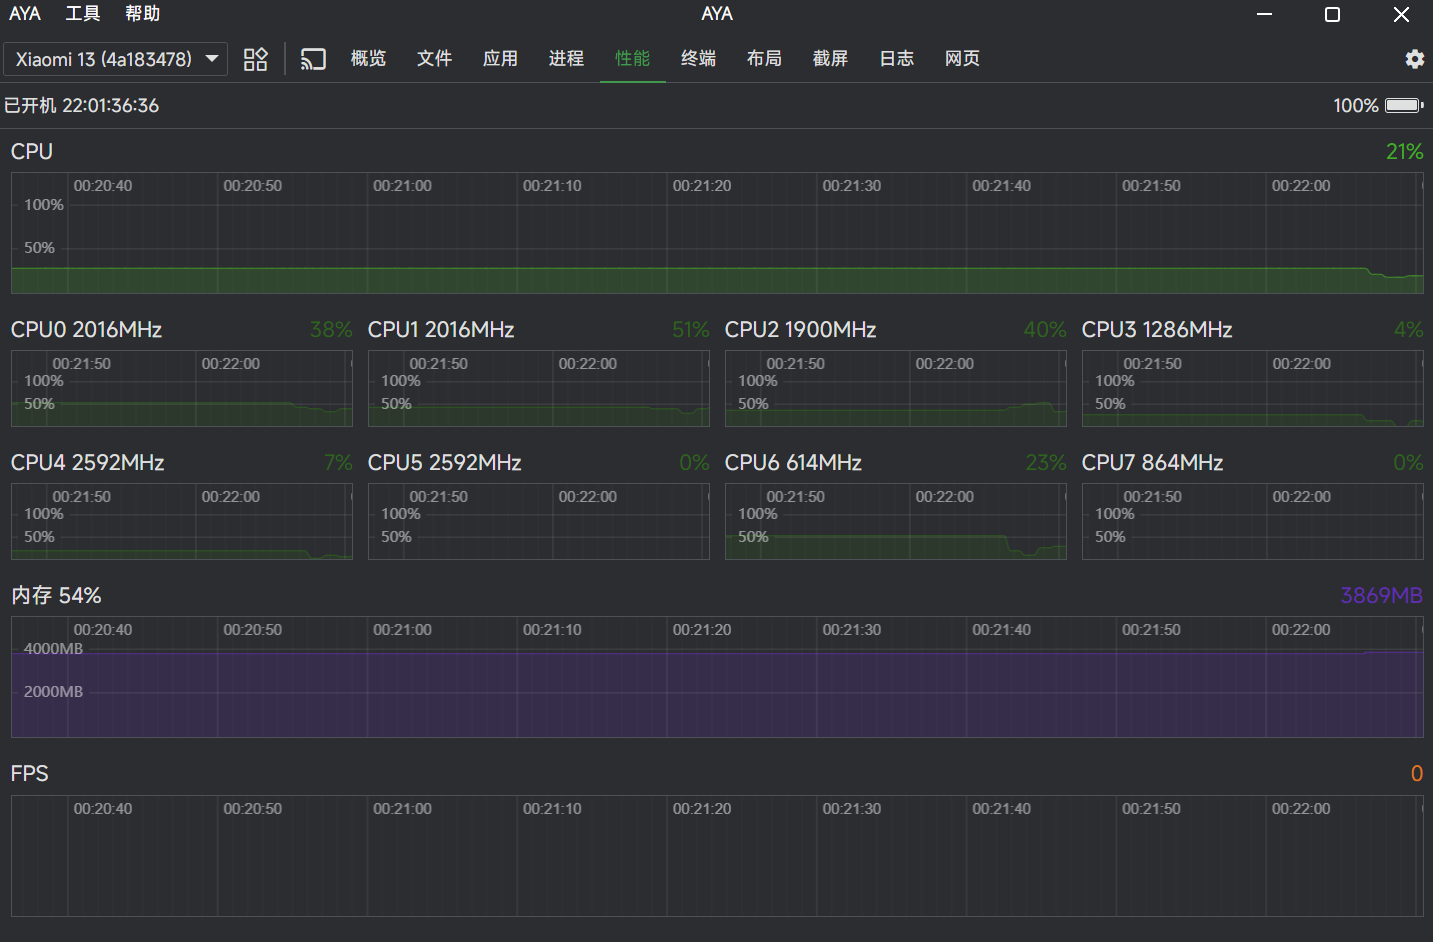The width and height of the screenshot is (1433, 942).
Task: Select the 进程 tab
Action: click(566, 59)
